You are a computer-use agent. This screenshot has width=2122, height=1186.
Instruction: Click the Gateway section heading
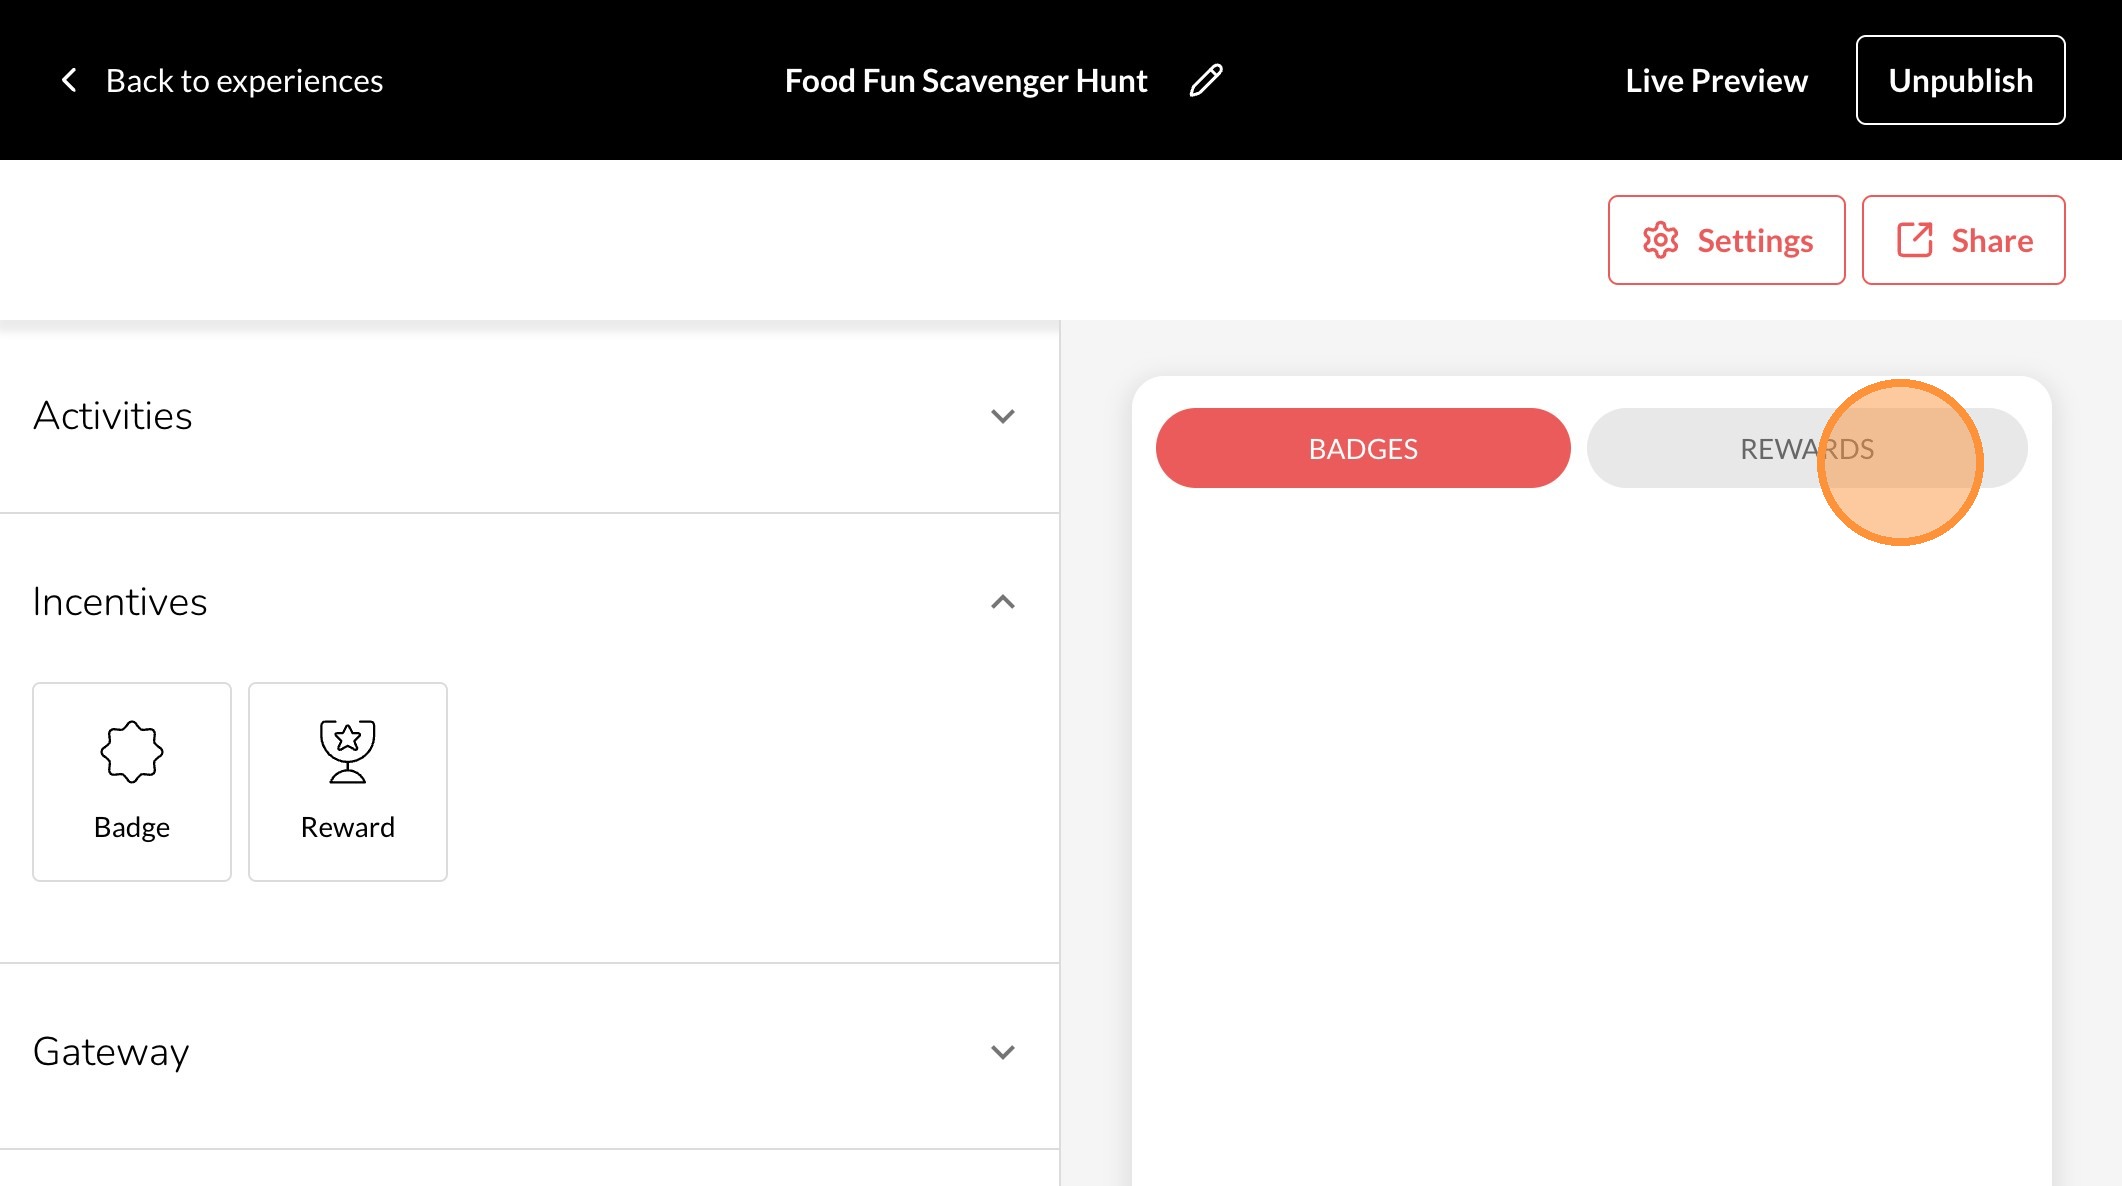point(111,1052)
